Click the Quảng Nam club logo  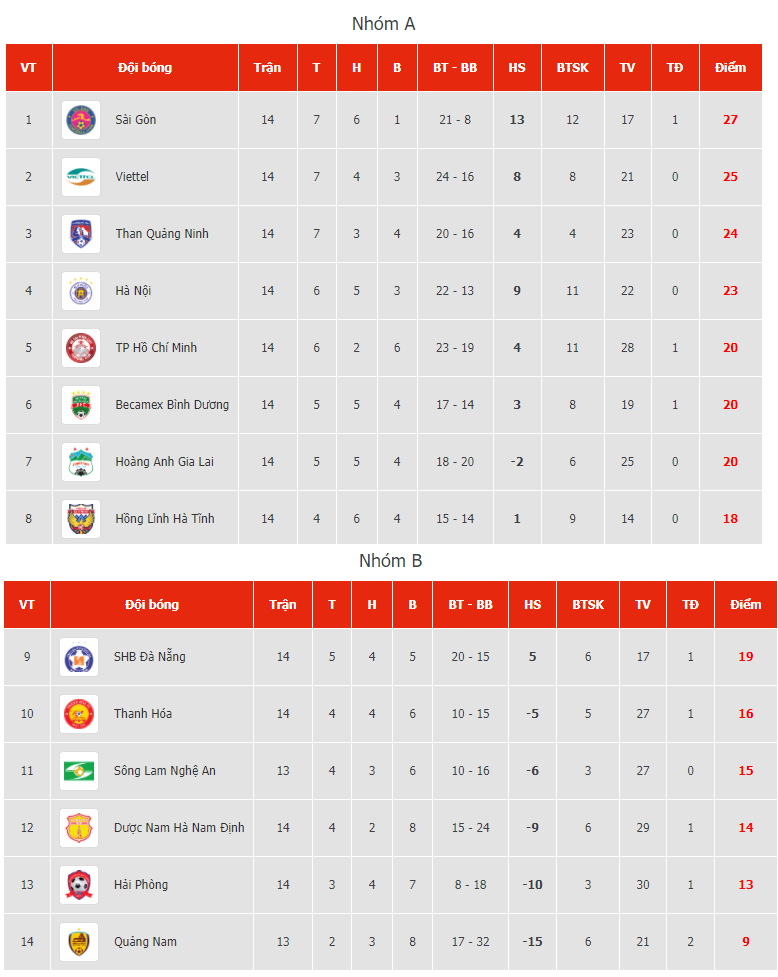79,942
